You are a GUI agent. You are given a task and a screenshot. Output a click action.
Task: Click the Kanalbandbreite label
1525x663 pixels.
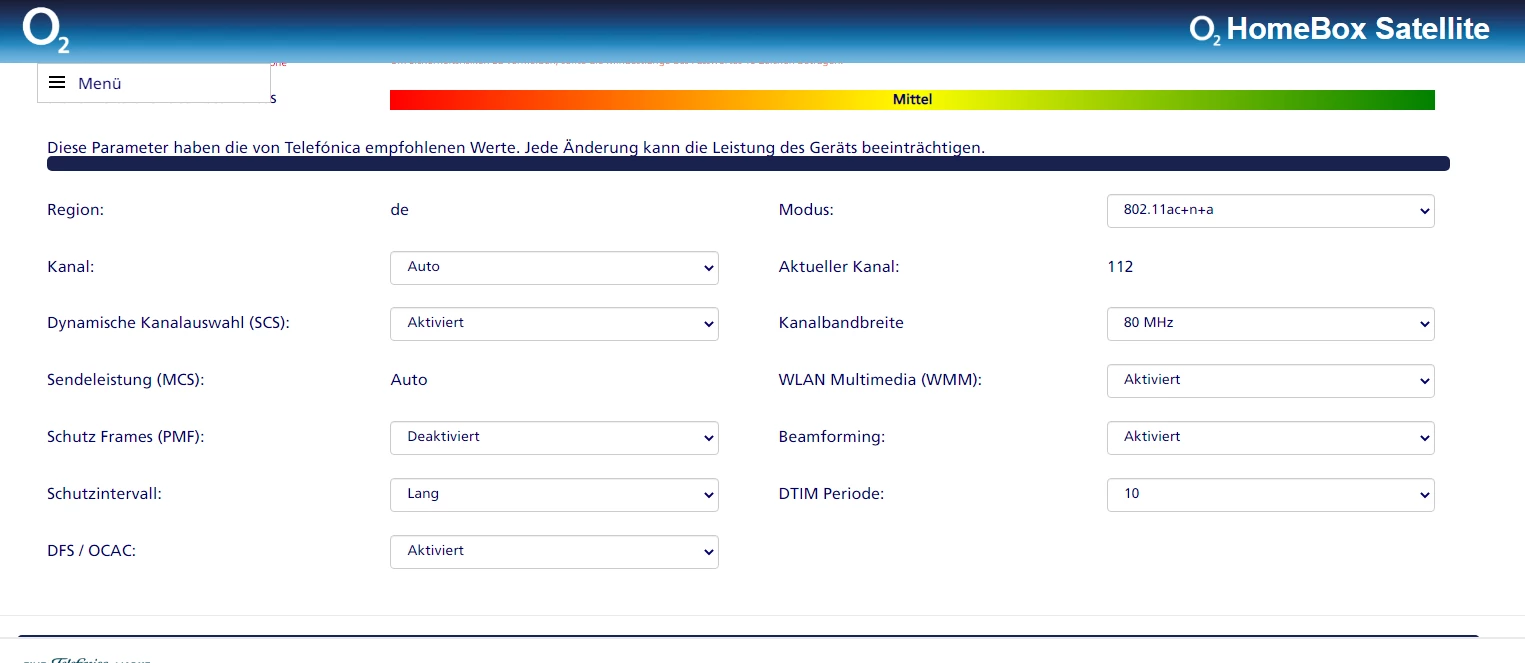coord(841,323)
